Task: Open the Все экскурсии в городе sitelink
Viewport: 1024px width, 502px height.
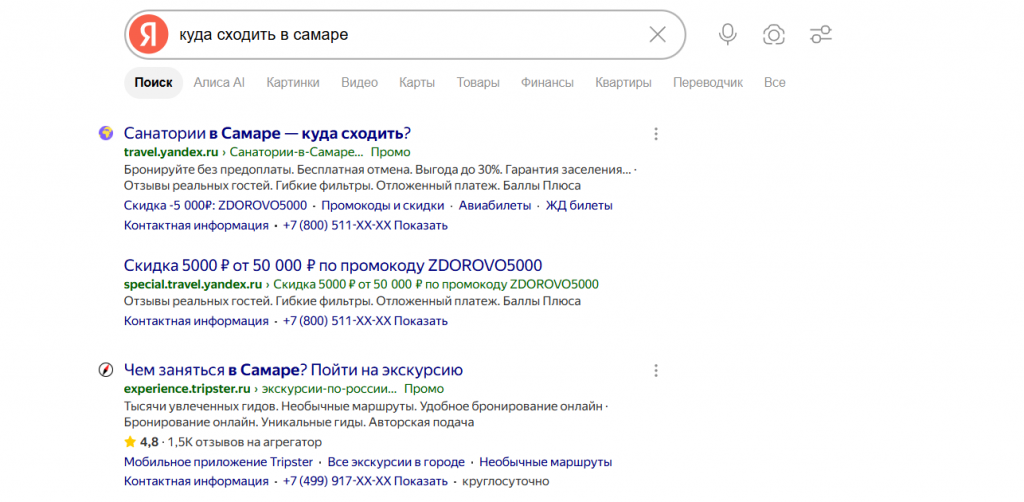Action: 396,462
